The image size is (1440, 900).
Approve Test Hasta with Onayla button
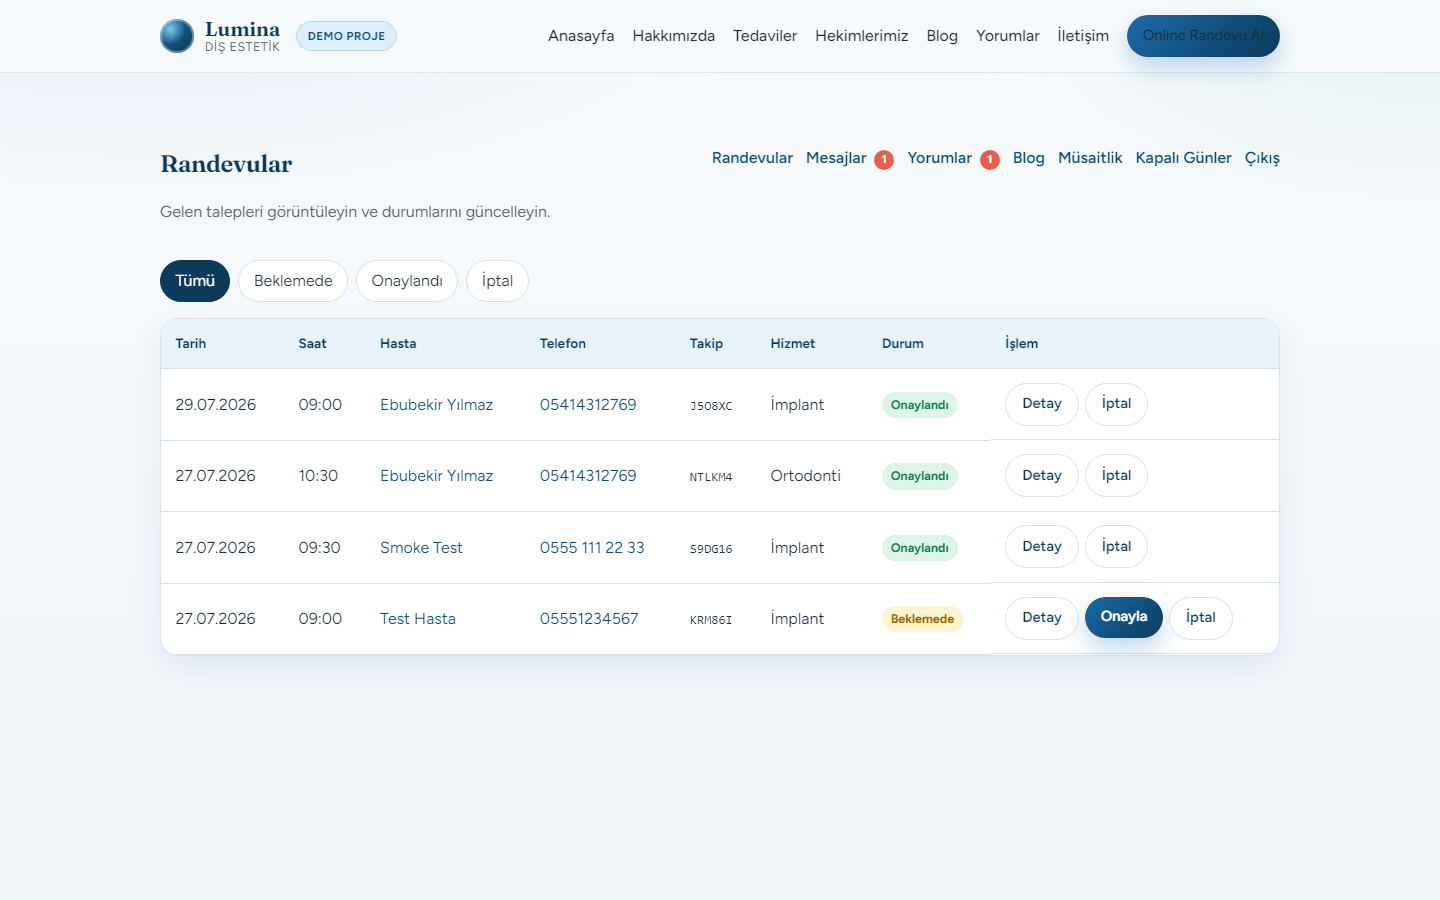(1124, 617)
